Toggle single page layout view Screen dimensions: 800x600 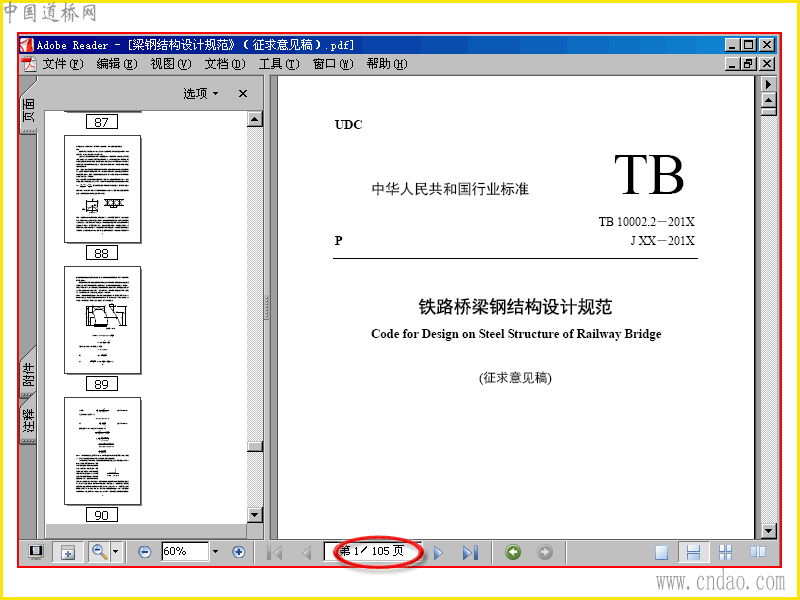(662, 552)
